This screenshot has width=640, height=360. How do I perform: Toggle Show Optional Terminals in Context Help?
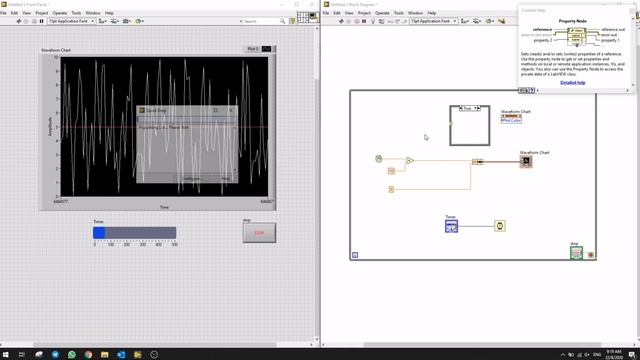(521, 91)
